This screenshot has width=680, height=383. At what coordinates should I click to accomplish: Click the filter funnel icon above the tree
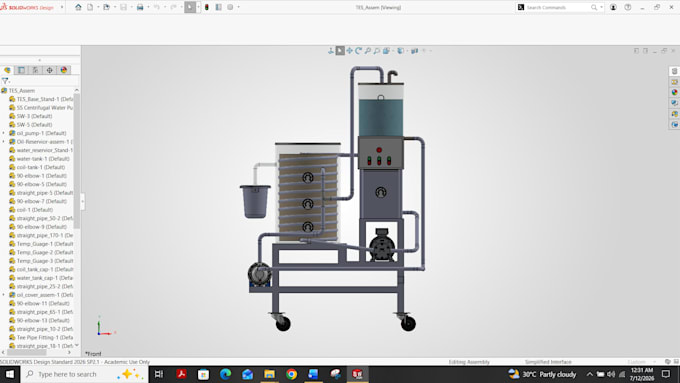pos(5,81)
